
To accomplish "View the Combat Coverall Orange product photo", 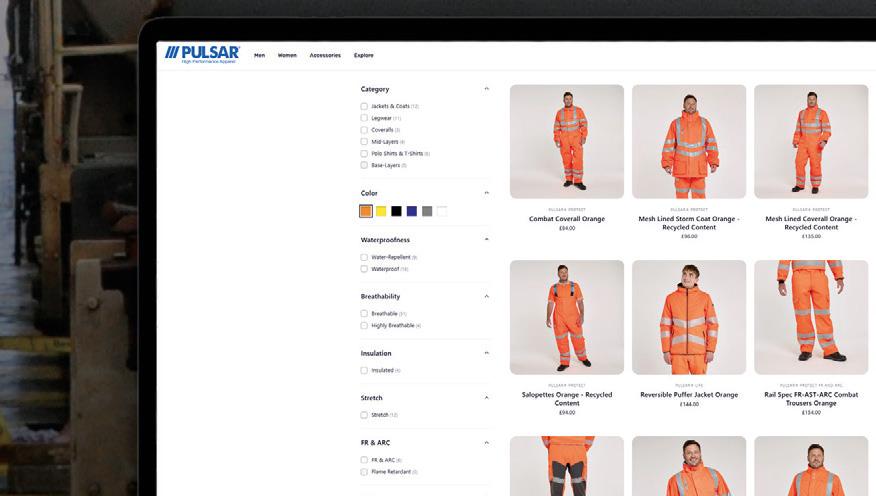I will click(567, 141).
